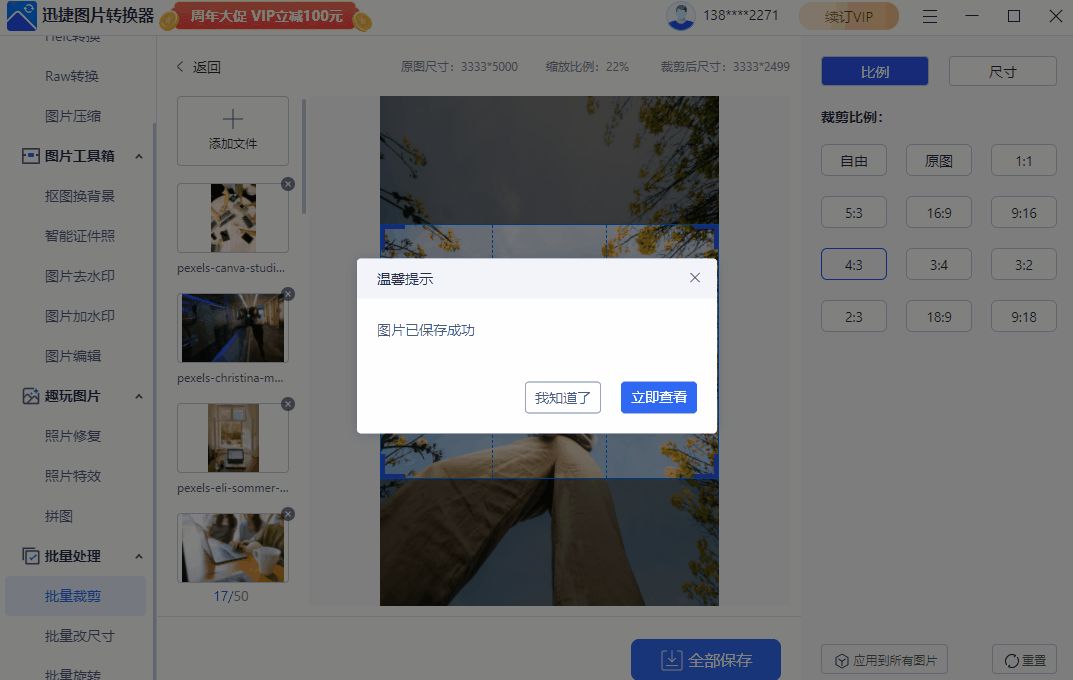Click the 我知道了 button
Image resolution: width=1073 pixels, height=680 pixels.
tap(563, 397)
